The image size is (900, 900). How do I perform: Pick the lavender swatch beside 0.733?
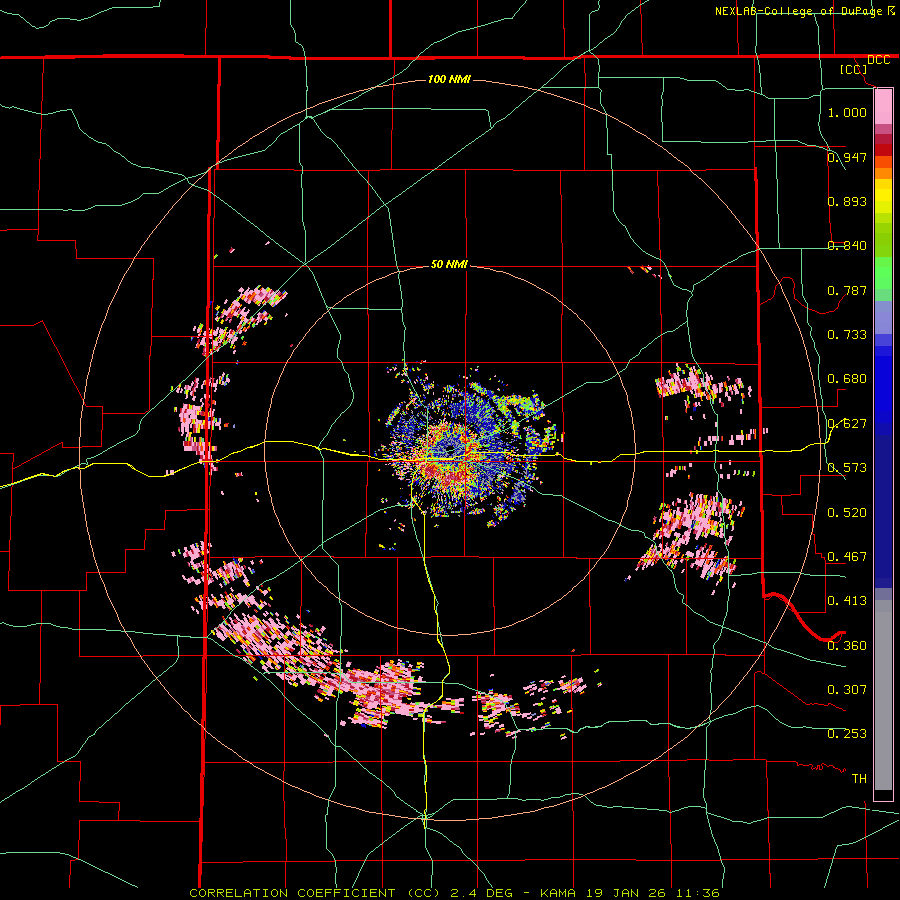pos(883,317)
